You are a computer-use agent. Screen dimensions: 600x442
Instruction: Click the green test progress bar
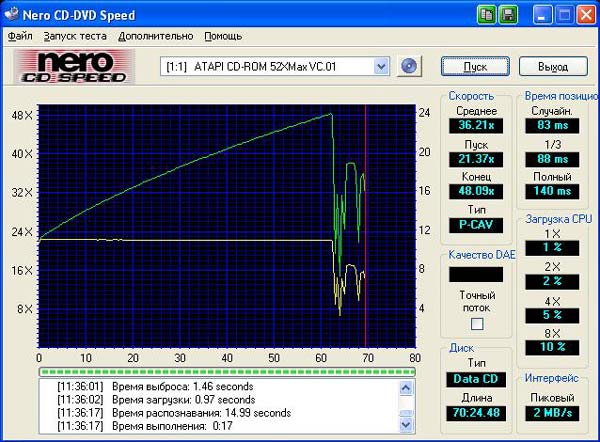click(x=225, y=372)
